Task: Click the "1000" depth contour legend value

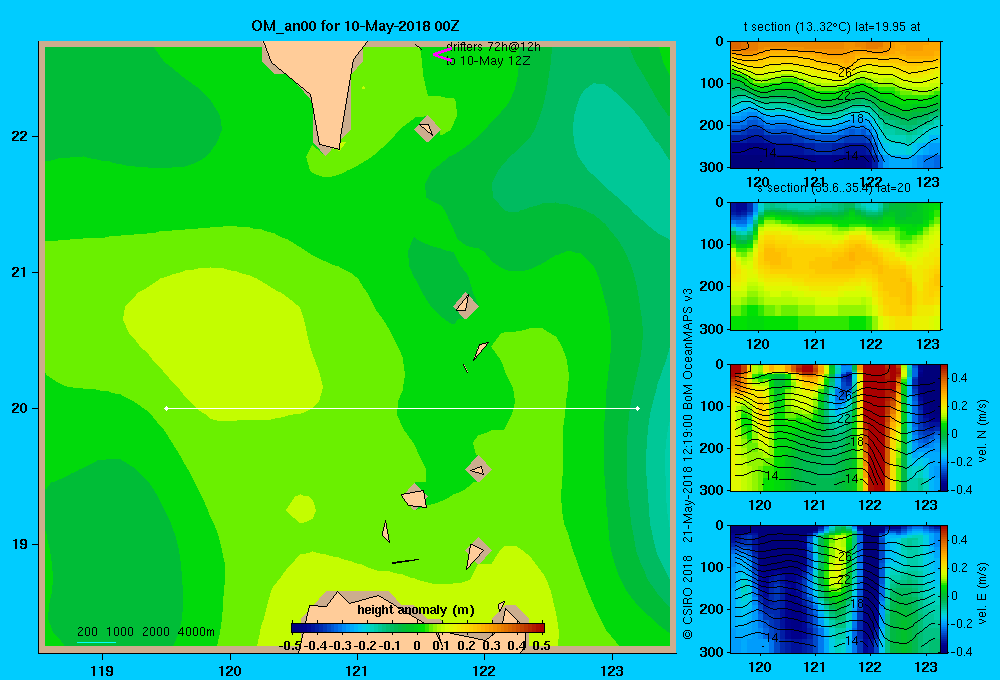Action: point(120,632)
